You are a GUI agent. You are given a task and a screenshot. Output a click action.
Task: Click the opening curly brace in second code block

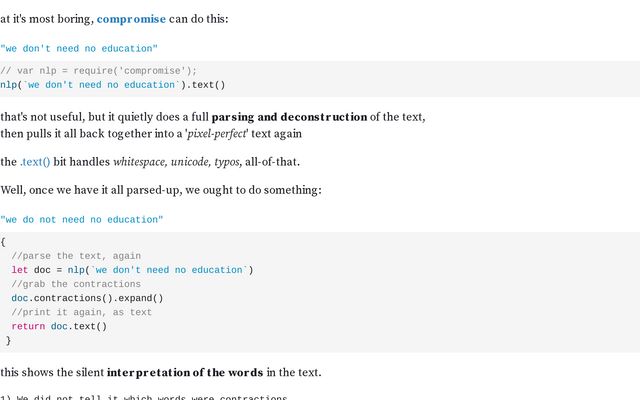pos(3,242)
